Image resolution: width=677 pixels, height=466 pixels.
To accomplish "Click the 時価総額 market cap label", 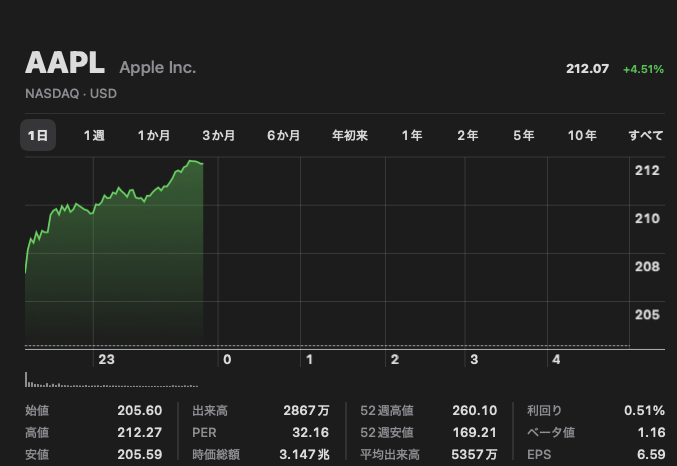I will [216, 454].
